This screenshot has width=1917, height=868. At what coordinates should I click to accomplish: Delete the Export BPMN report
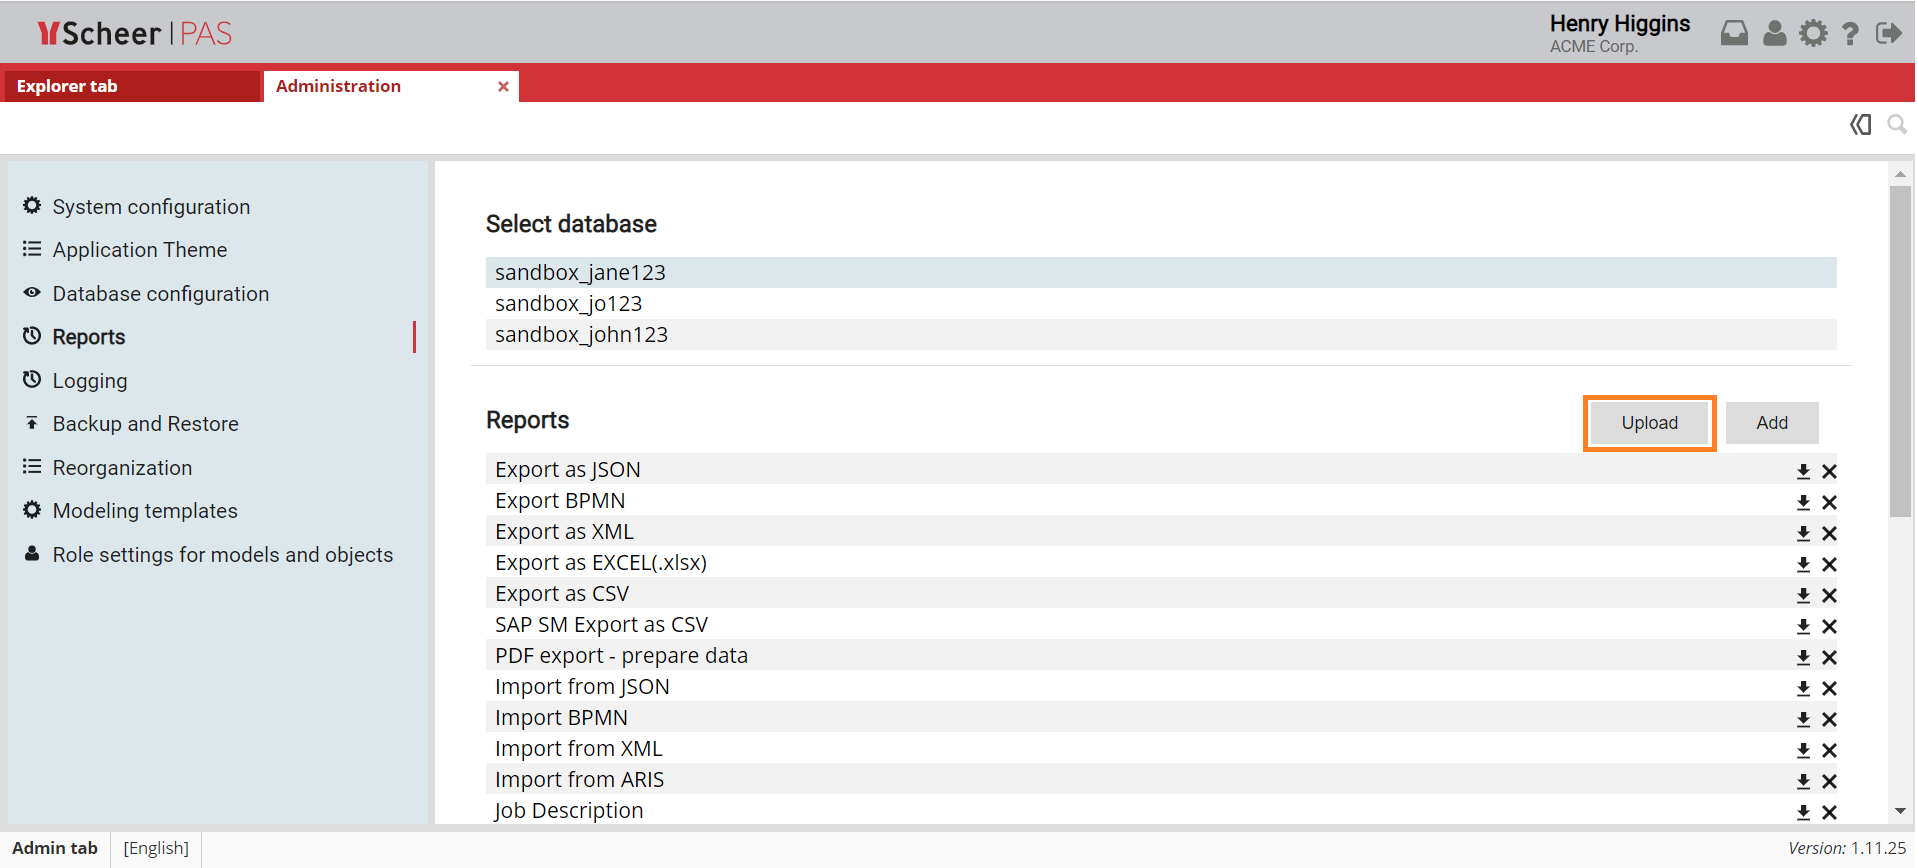pyautogui.click(x=1829, y=502)
